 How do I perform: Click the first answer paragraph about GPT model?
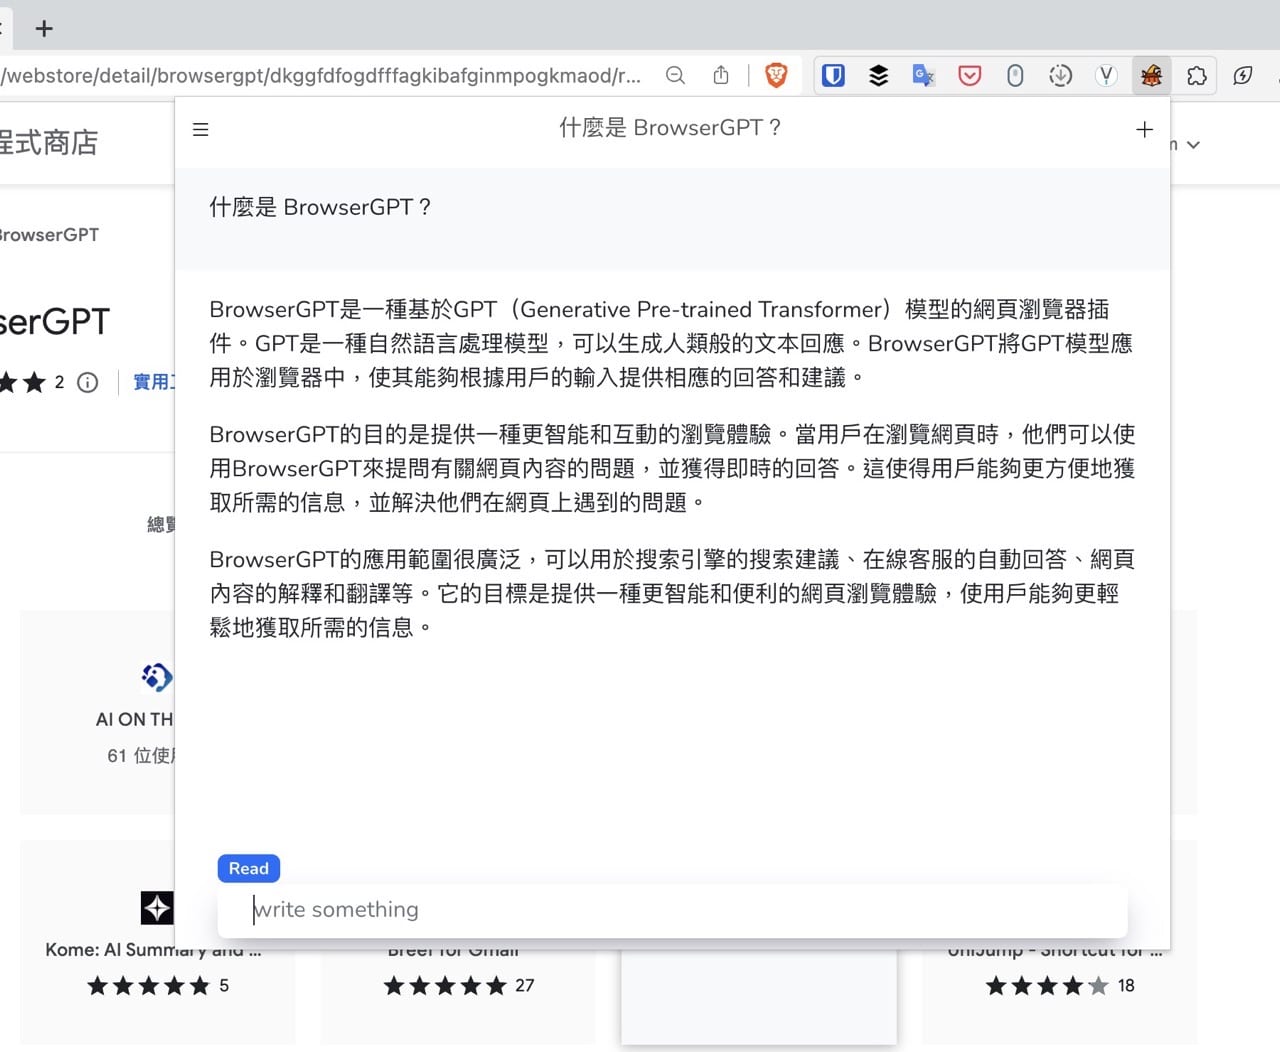tap(671, 343)
